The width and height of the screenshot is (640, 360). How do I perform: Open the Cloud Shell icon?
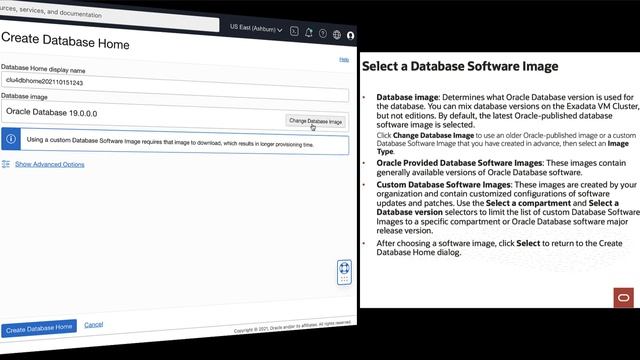294,31
